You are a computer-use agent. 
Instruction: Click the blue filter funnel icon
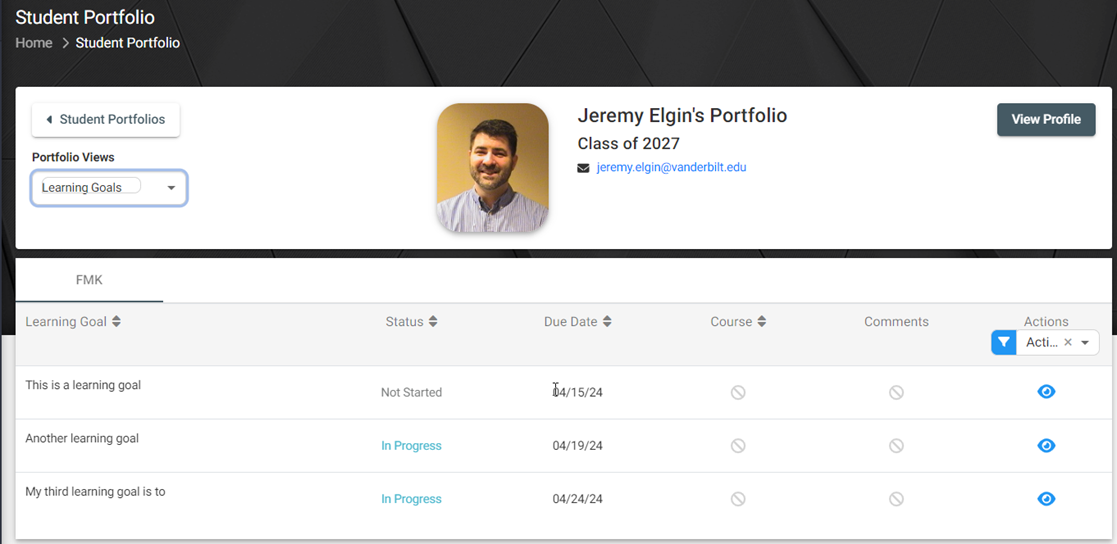[x=1003, y=342]
